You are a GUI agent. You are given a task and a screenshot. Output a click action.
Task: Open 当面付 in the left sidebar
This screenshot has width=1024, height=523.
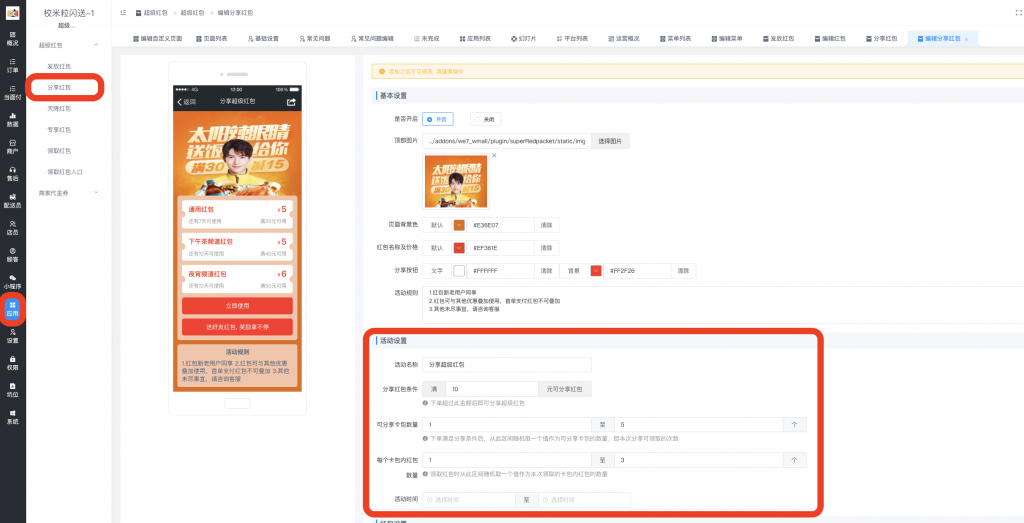[12, 93]
